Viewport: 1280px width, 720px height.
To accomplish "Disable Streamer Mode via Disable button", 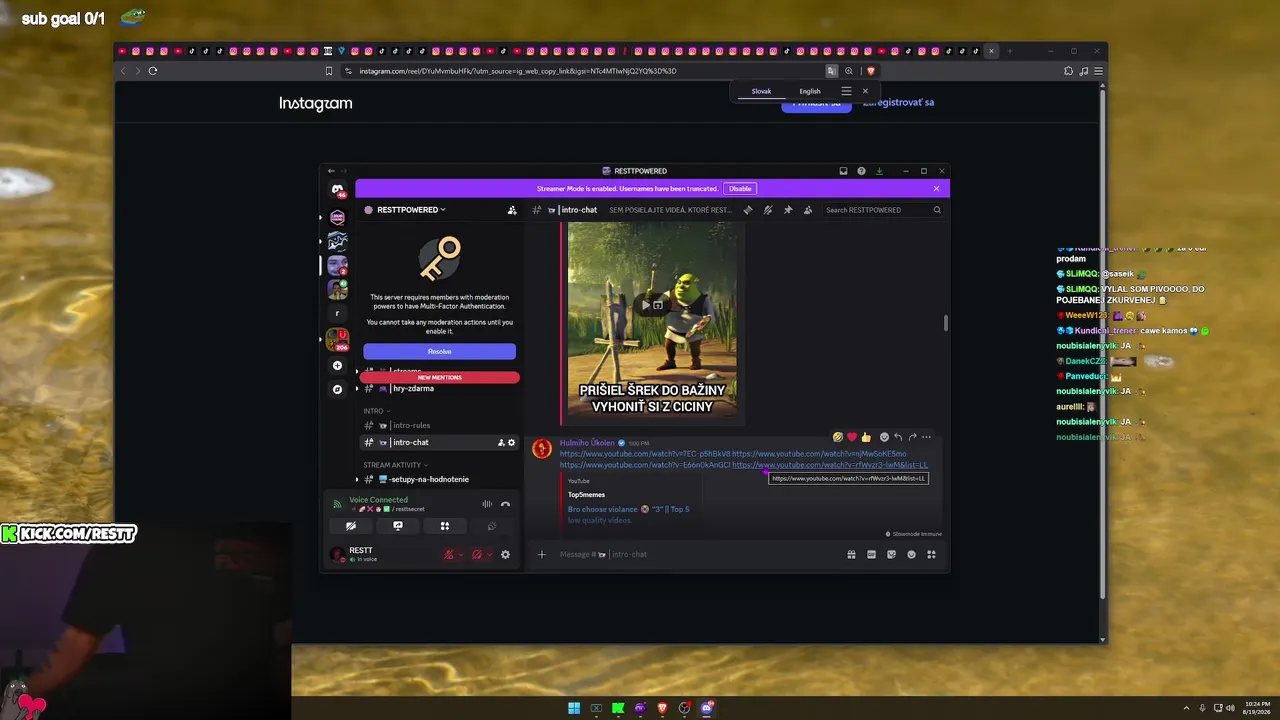I will (x=740, y=189).
